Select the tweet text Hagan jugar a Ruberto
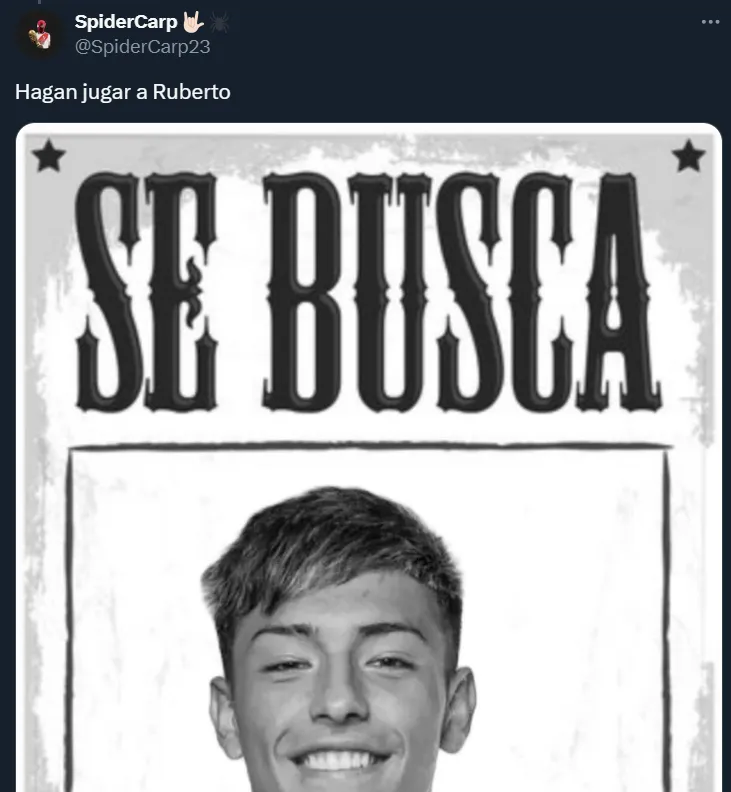731x792 pixels. (x=123, y=92)
